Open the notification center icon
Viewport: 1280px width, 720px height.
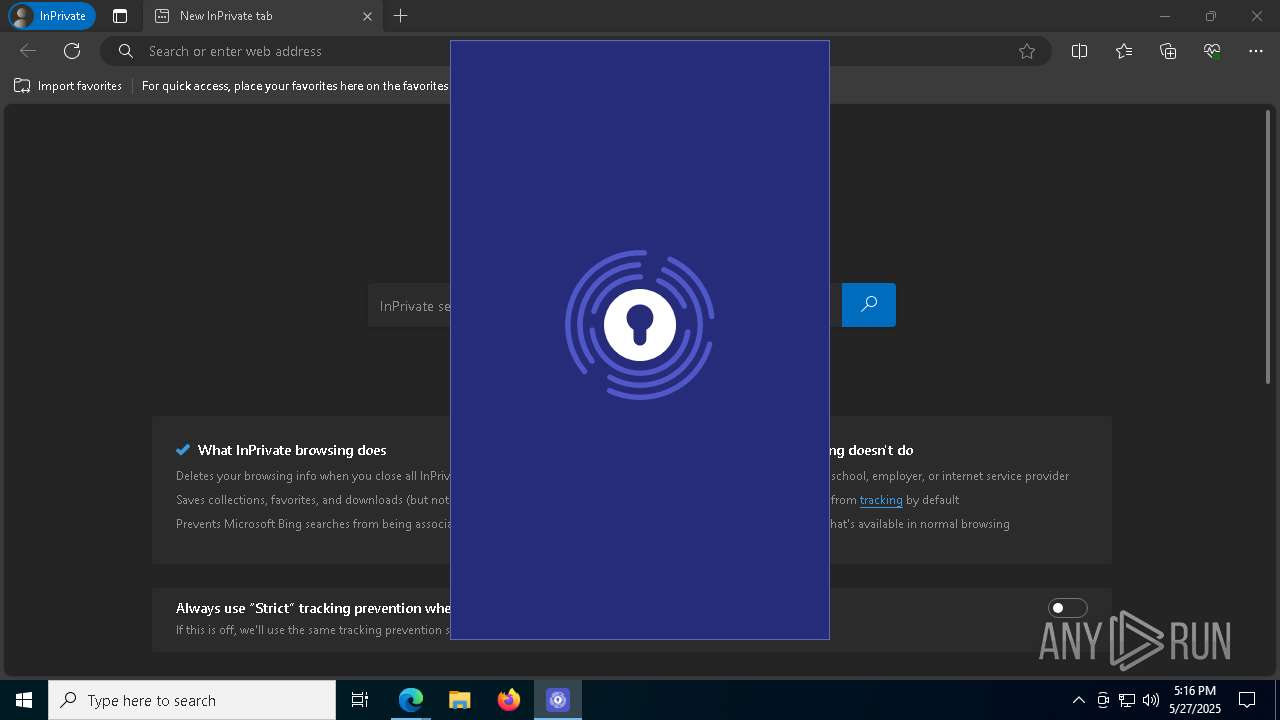tap(1247, 700)
